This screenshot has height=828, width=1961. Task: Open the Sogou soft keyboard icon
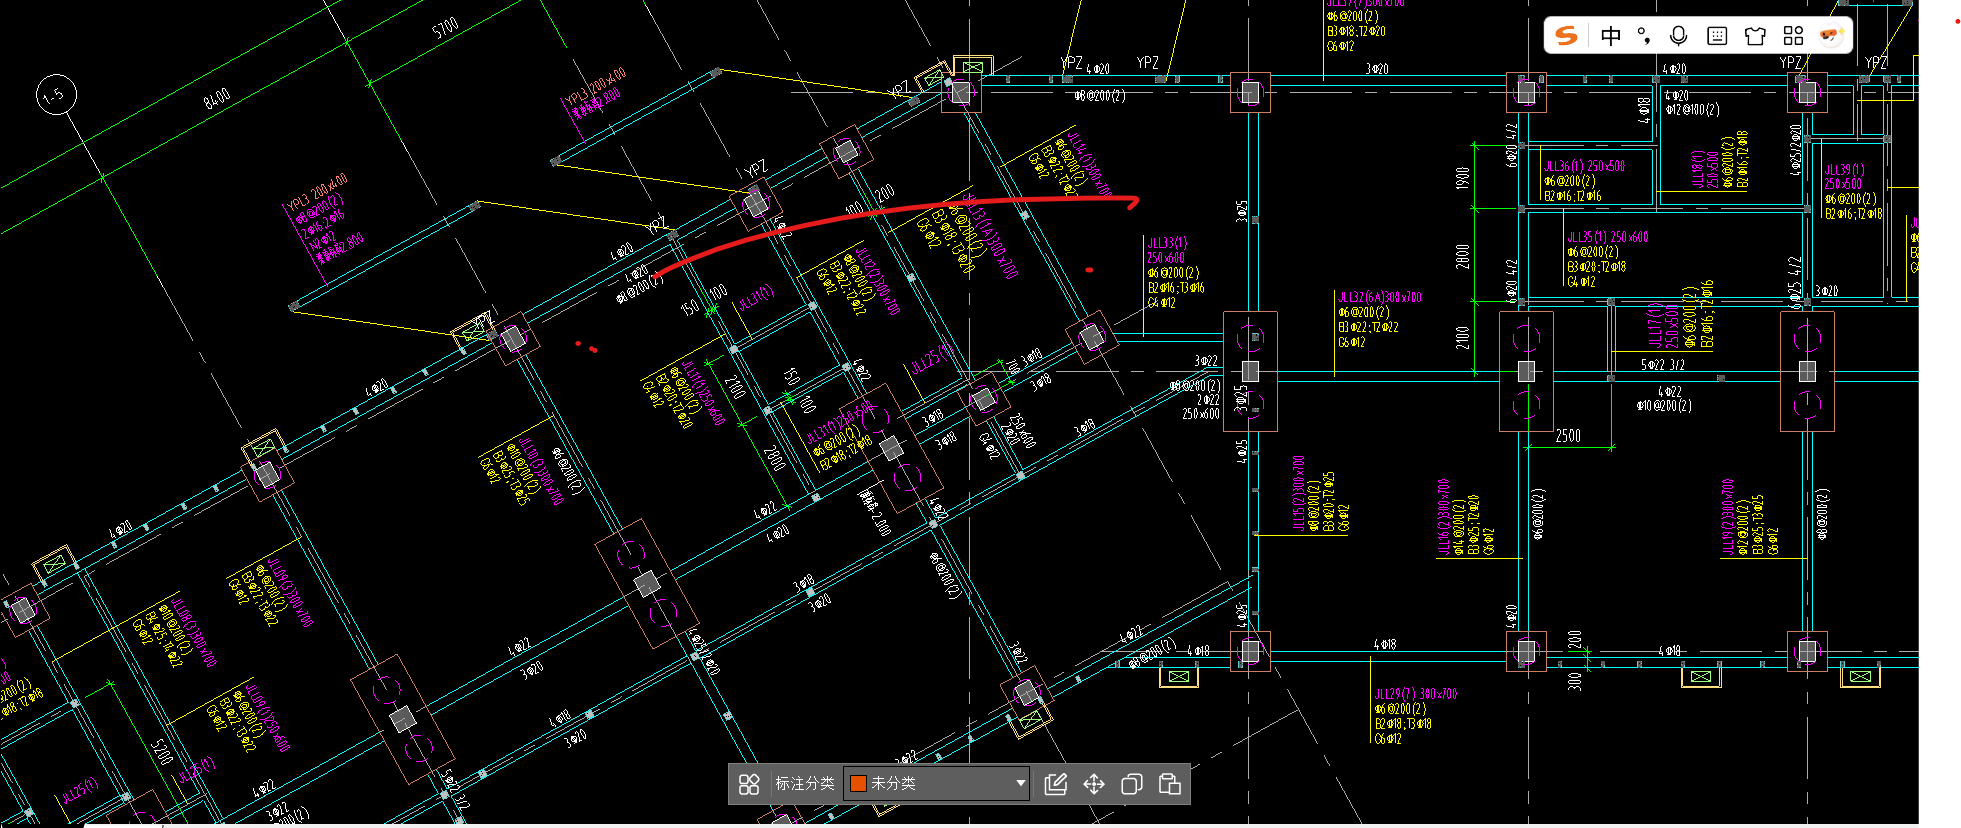[x=1717, y=36]
